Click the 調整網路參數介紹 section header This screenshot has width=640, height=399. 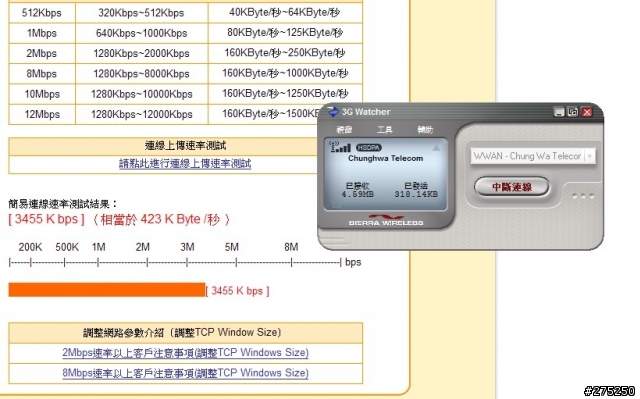tap(185, 332)
